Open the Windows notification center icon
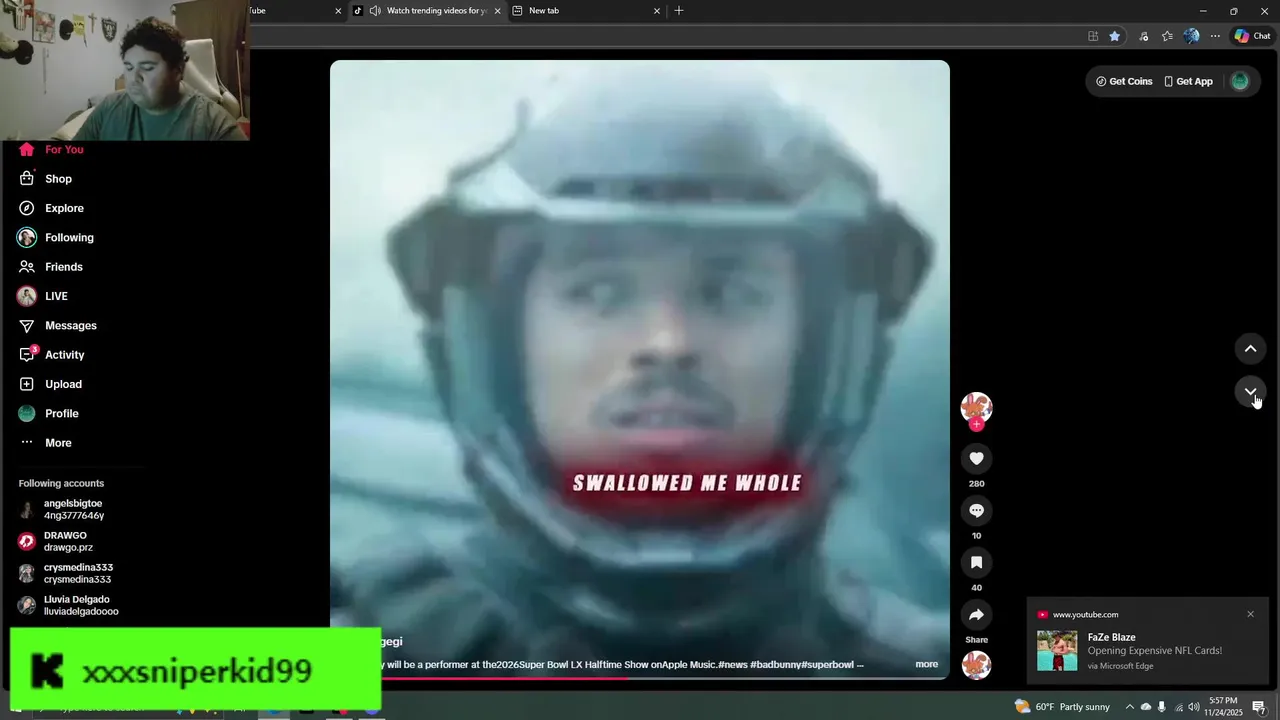Image resolution: width=1280 pixels, height=720 pixels. tap(1259, 707)
